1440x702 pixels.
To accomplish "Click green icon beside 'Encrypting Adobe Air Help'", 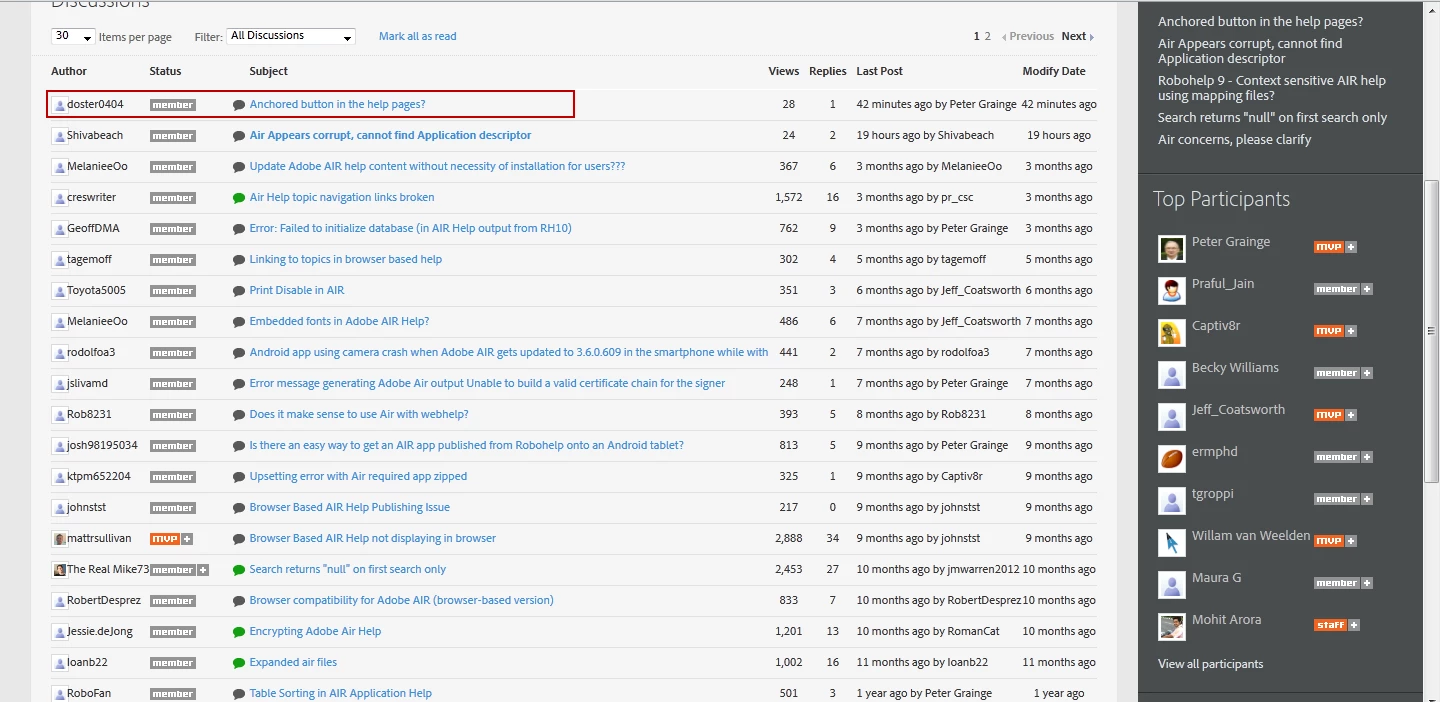I will click(x=239, y=632).
